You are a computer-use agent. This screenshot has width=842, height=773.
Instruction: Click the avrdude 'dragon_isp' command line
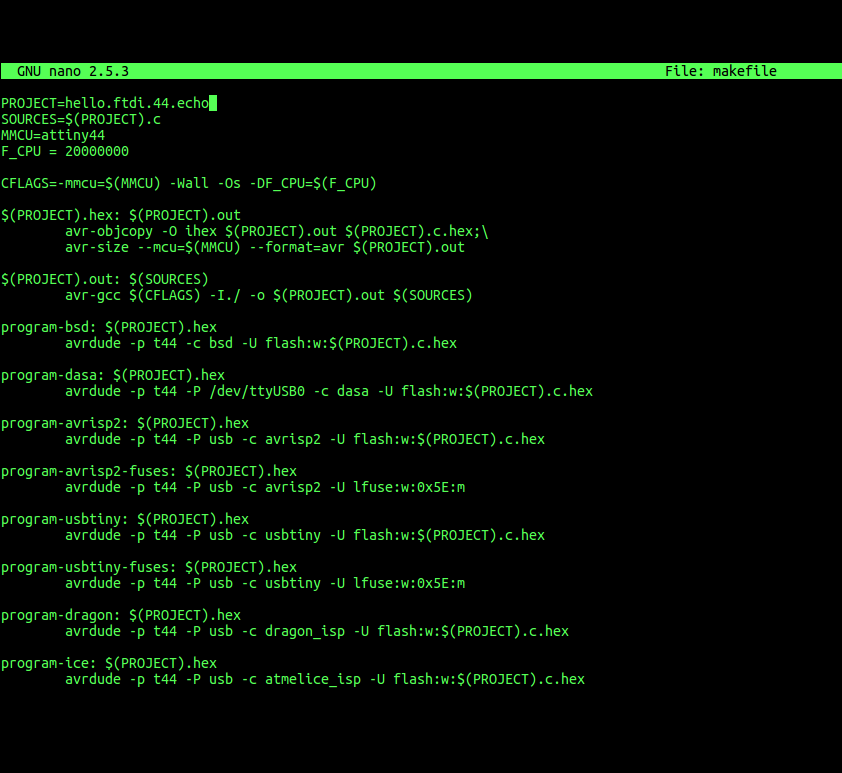(x=317, y=631)
